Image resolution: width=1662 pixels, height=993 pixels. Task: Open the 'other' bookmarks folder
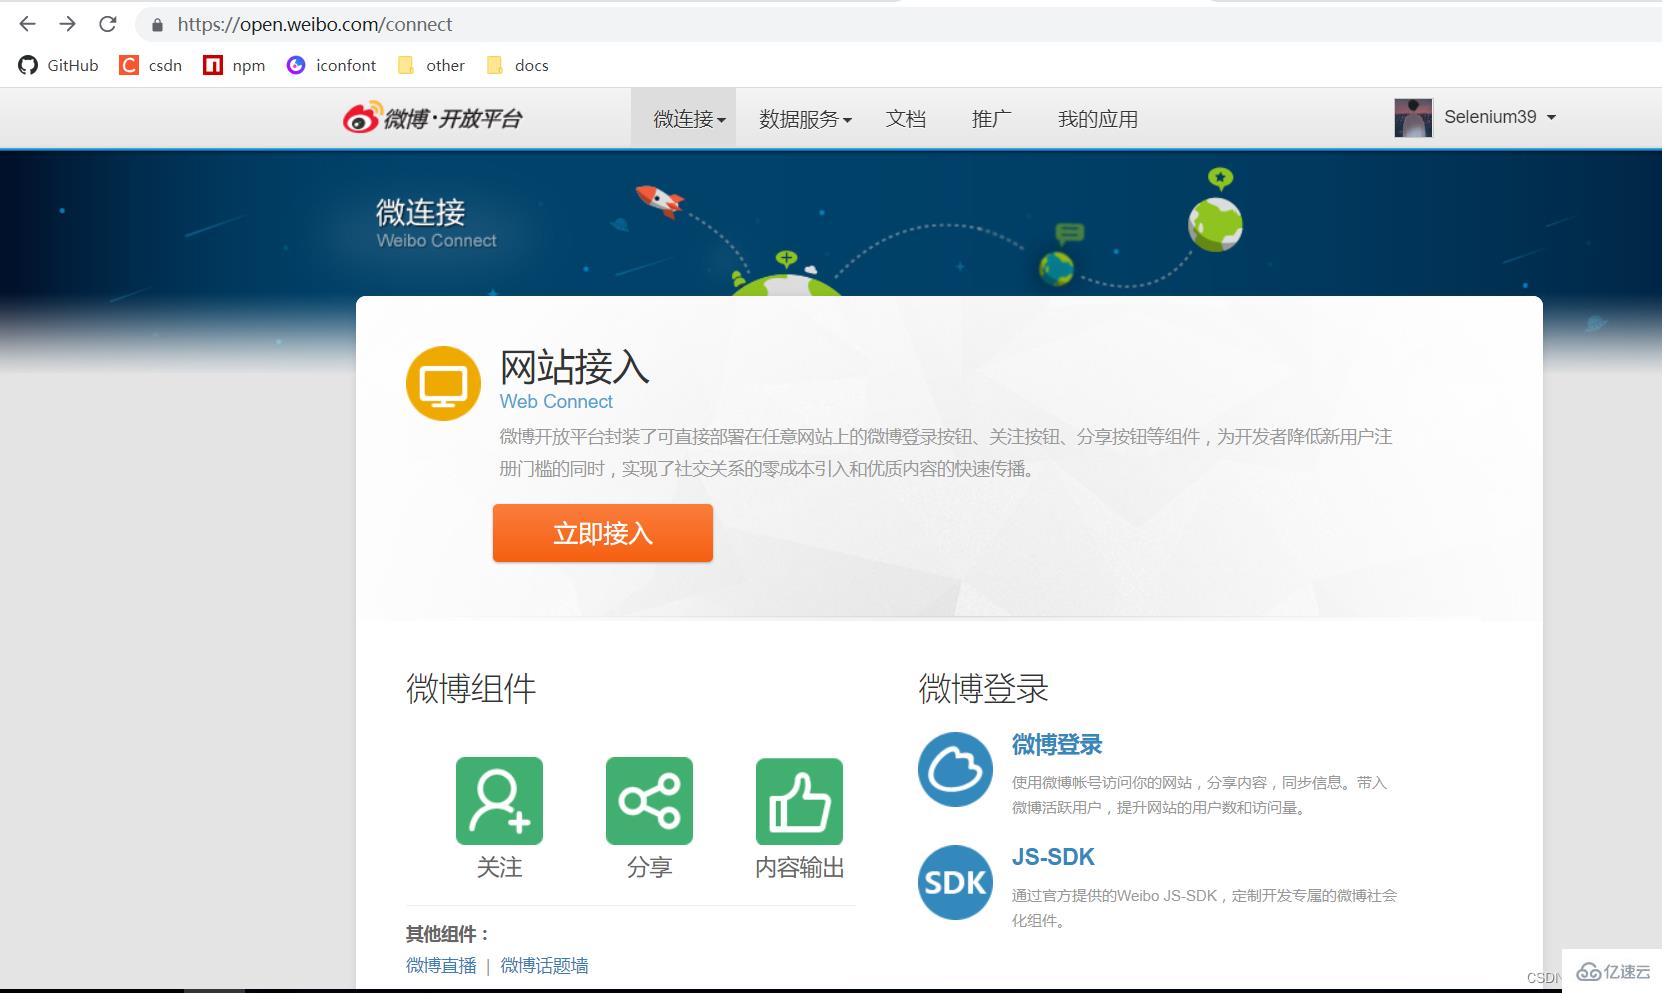pos(431,65)
